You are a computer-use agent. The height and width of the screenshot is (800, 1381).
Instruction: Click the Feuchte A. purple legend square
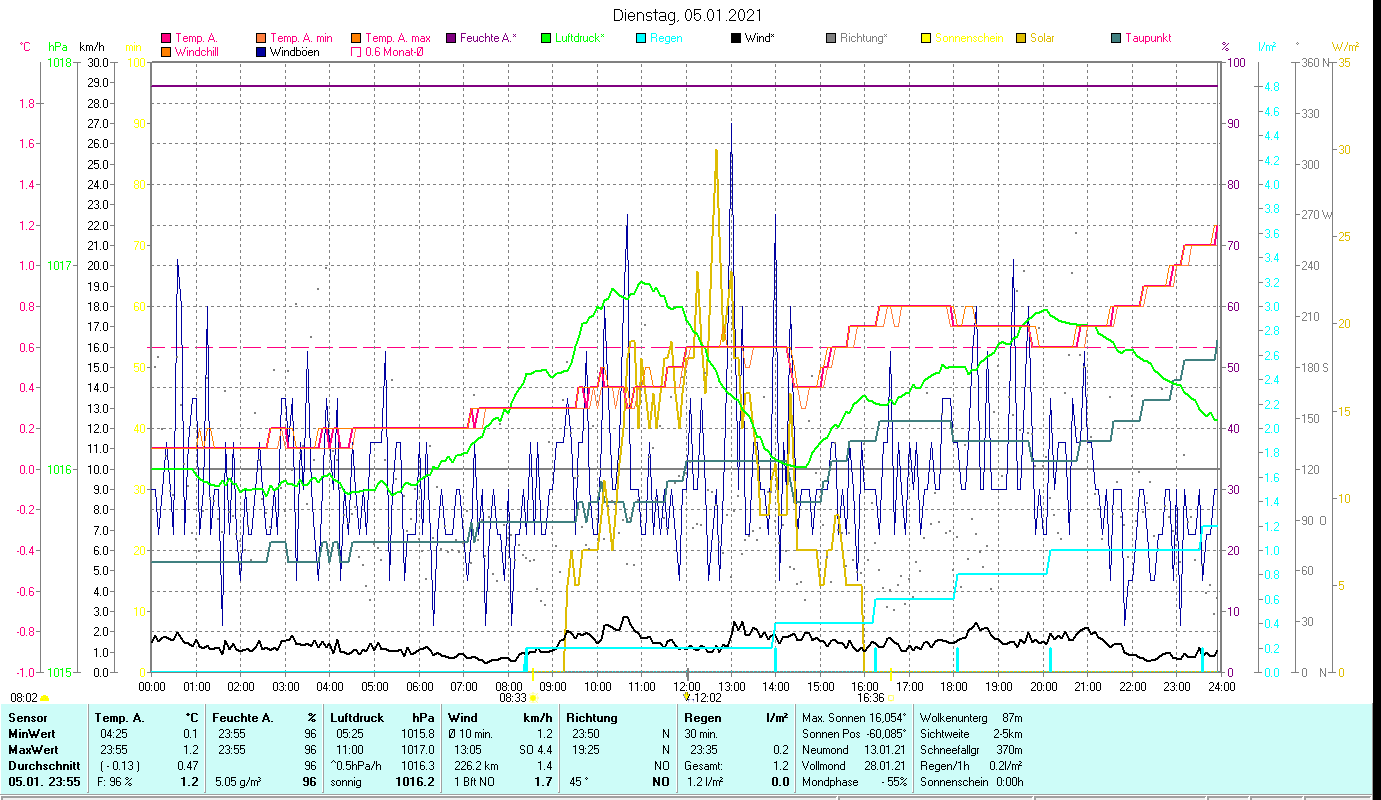pos(451,39)
